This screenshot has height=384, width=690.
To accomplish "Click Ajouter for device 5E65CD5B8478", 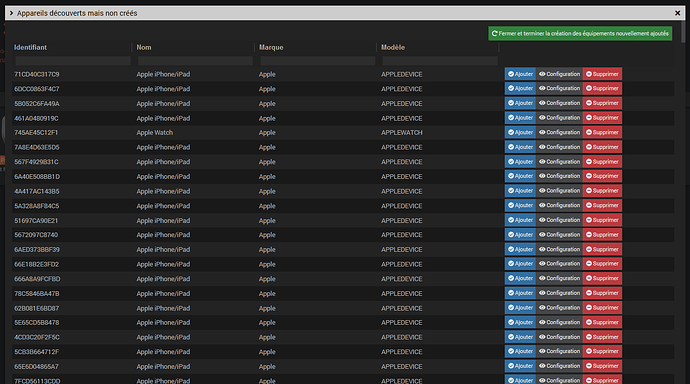I will click(x=520, y=322).
